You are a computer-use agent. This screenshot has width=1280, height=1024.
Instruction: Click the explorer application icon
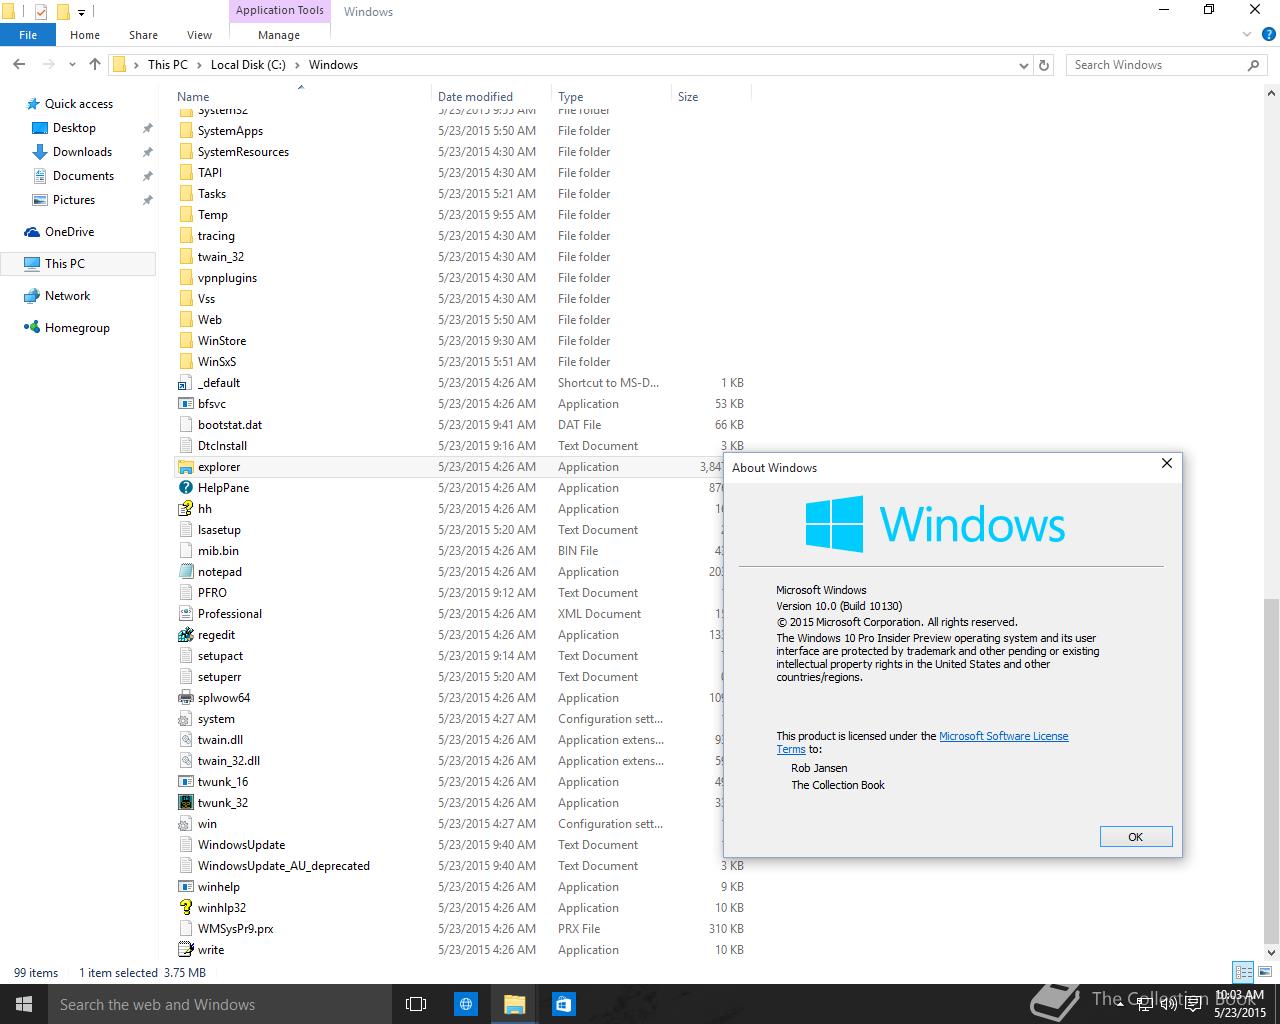[x=185, y=467]
